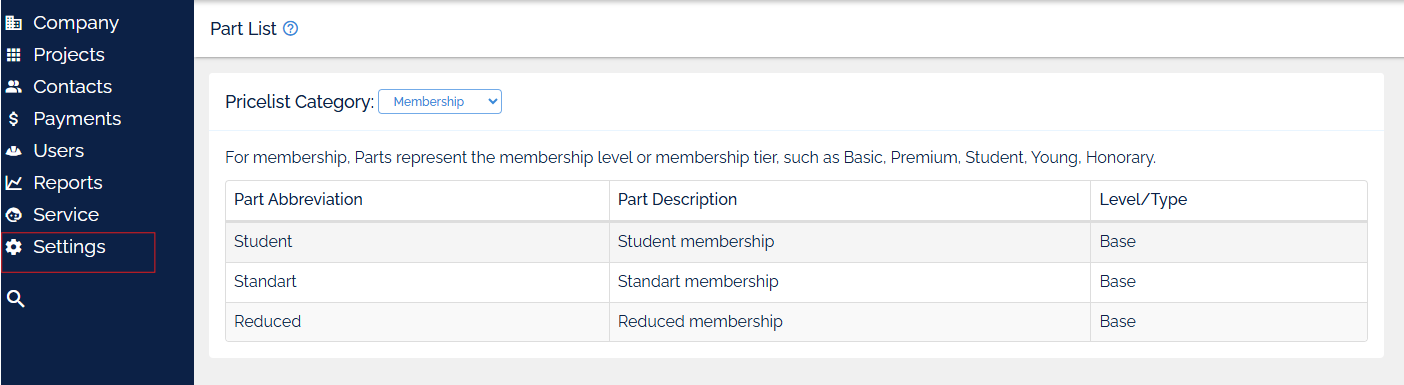Select the Student membership row
Screen dimensions: 1404x385
coord(796,242)
